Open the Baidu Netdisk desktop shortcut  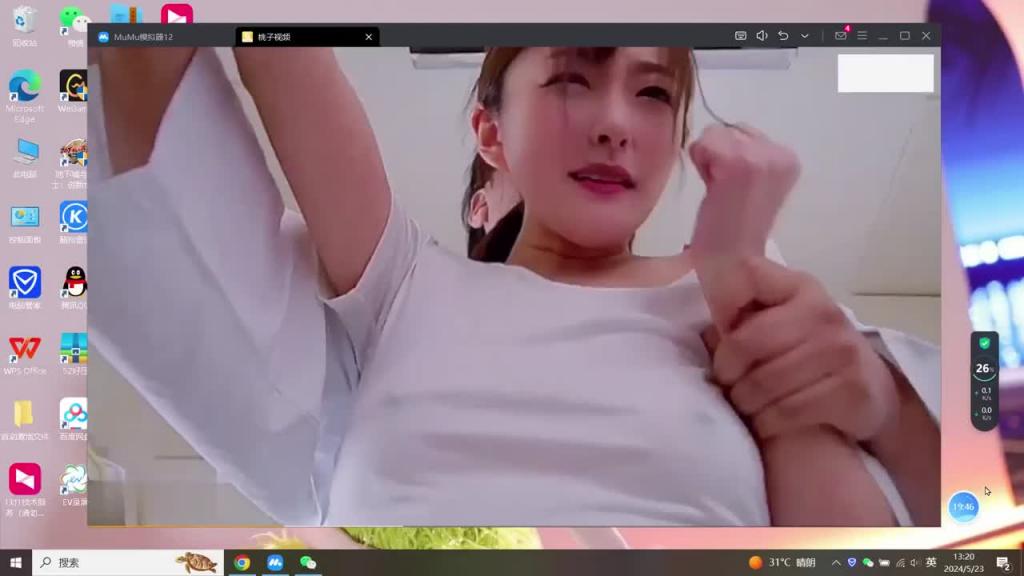(73, 419)
